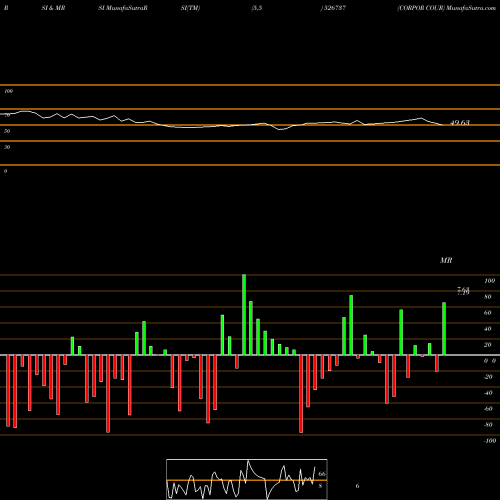Click the RSI axis label 30
Image resolution: width=500 pixels, height=500 pixels.
(x=7, y=147)
